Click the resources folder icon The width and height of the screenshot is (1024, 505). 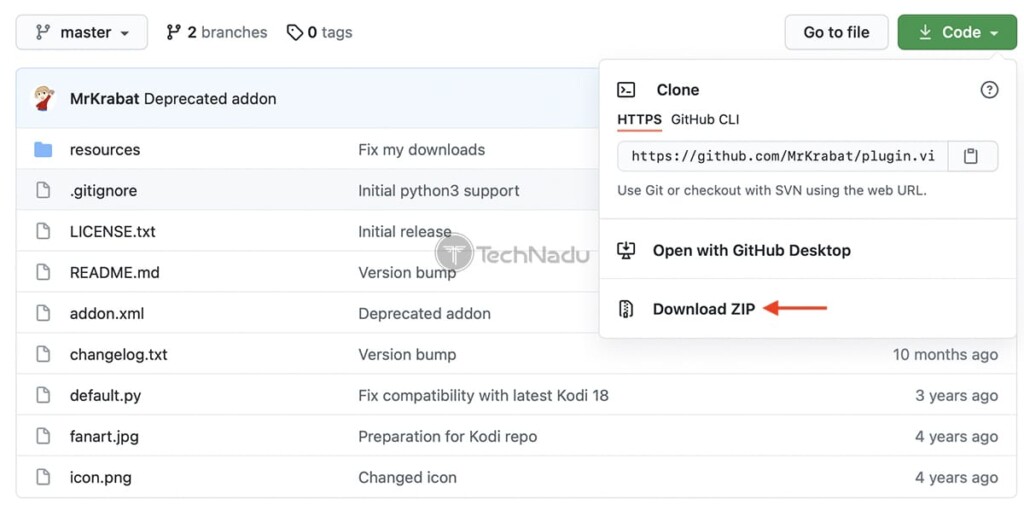pyautogui.click(x=43, y=150)
